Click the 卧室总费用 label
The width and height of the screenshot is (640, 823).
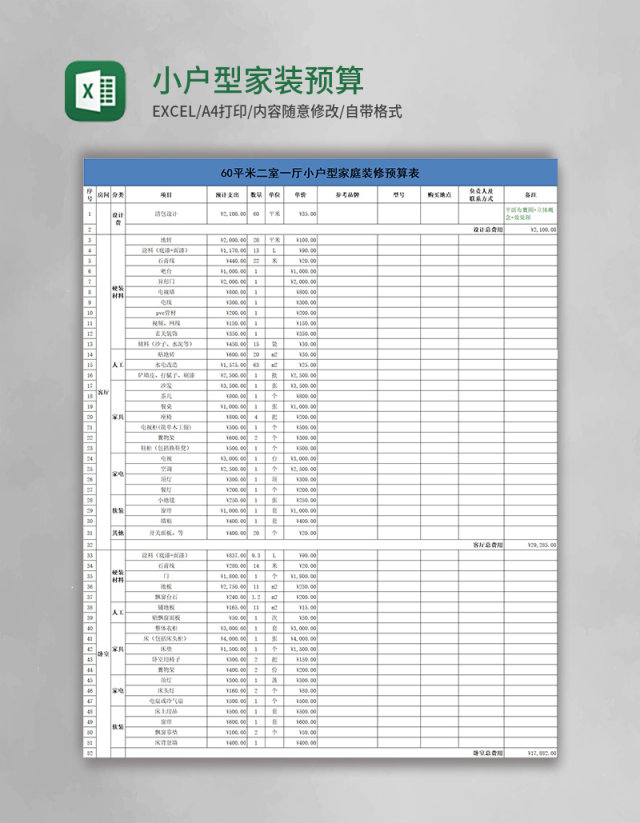pos(488,753)
